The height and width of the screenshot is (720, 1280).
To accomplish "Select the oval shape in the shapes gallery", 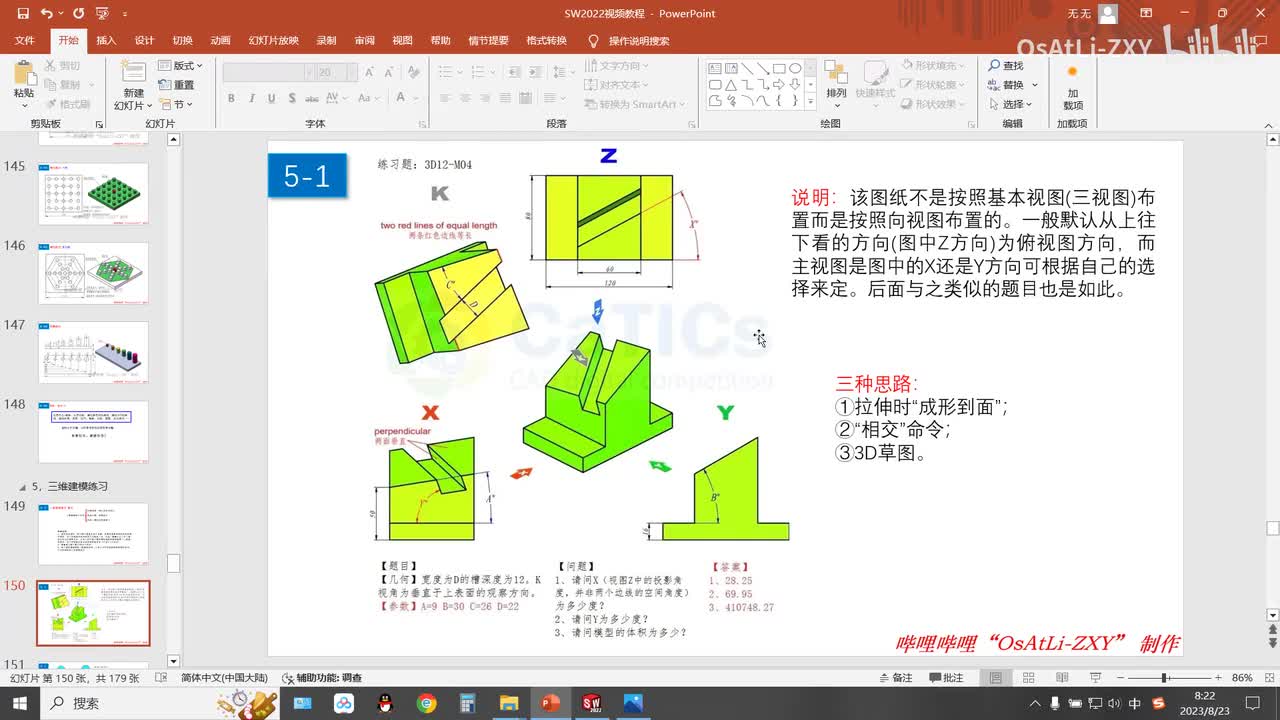I will click(795, 69).
